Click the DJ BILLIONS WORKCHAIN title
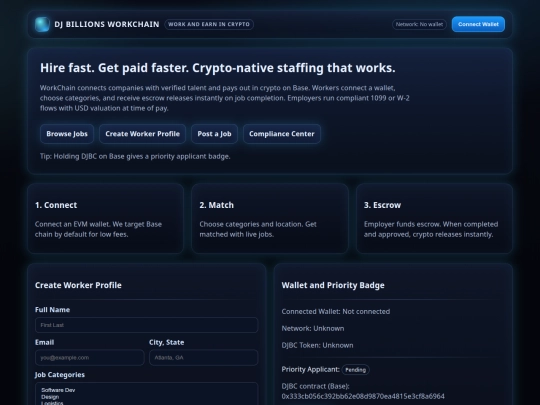The height and width of the screenshot is (405, 540). [x=107, y=24]
